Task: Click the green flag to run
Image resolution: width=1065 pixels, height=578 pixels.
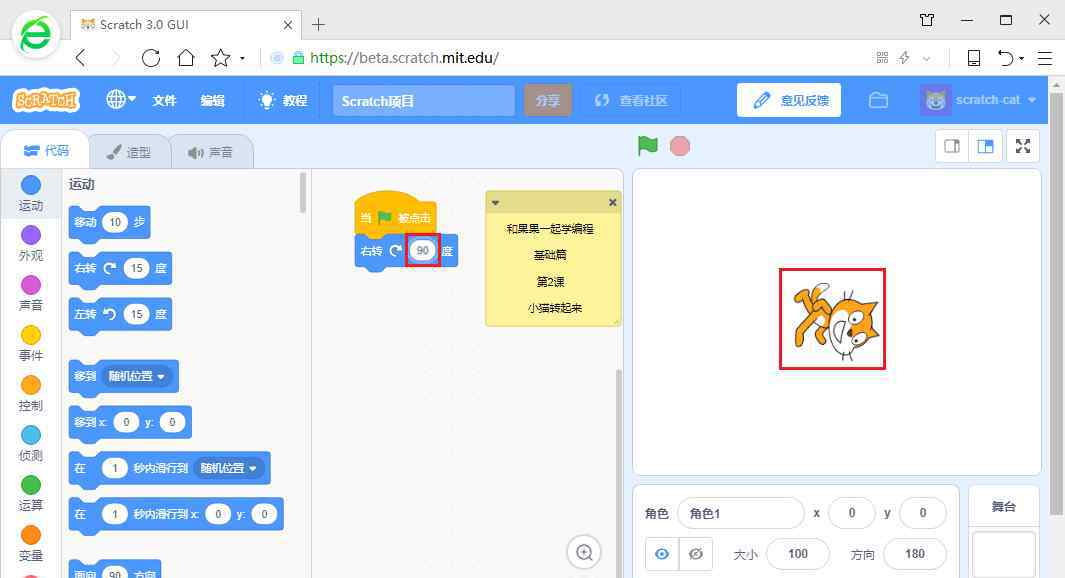Action: (647, 145)
